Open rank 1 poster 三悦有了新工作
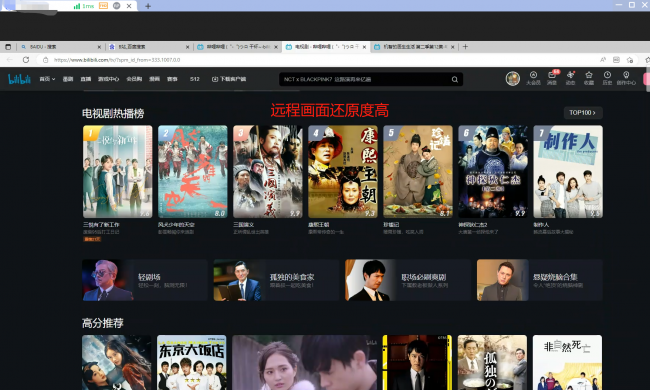The width and height of the screenshot is (650, 390). (x=117, y=172)
